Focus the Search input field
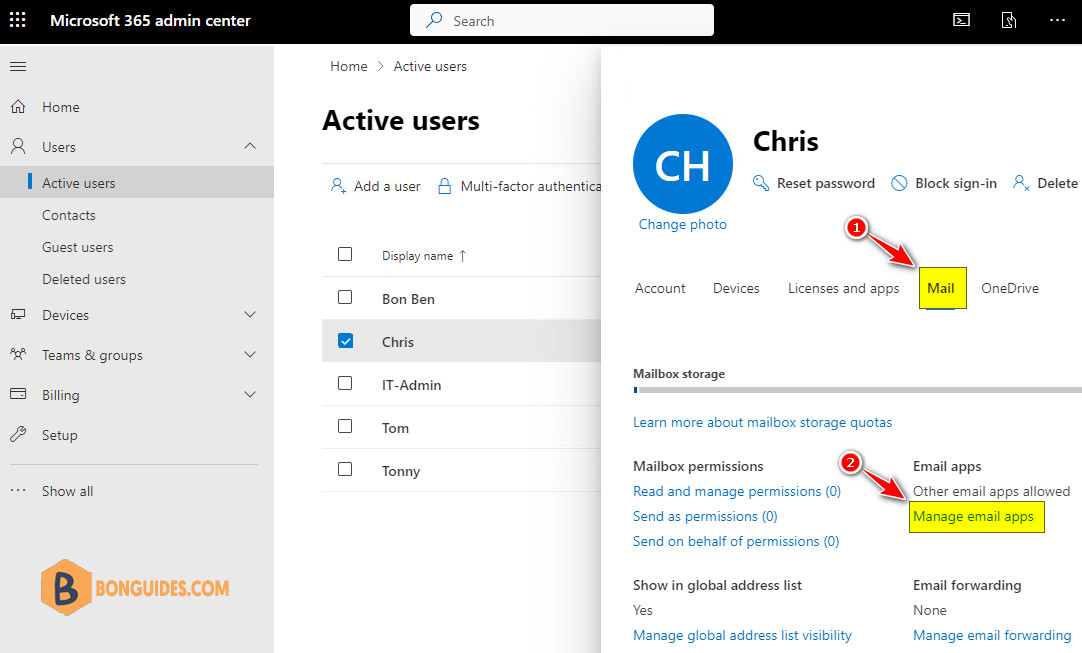The width and height of the screenshot is (1082, 653). tap(562, 20)
